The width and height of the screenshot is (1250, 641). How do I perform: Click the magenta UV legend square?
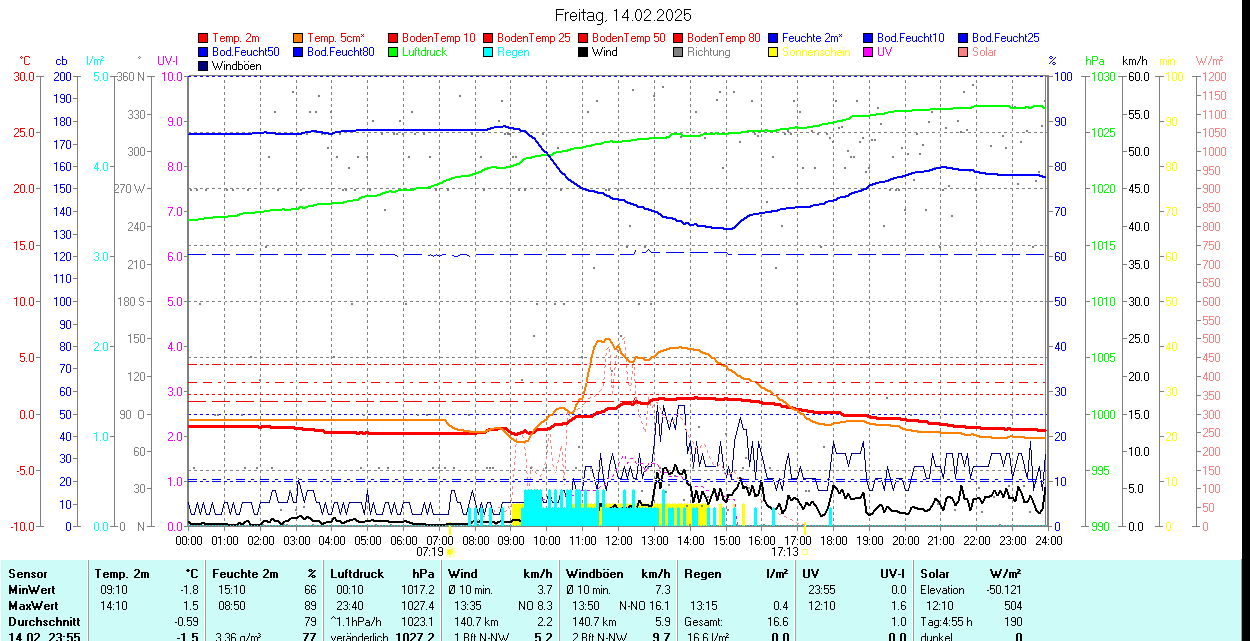[x=869, y=52]
